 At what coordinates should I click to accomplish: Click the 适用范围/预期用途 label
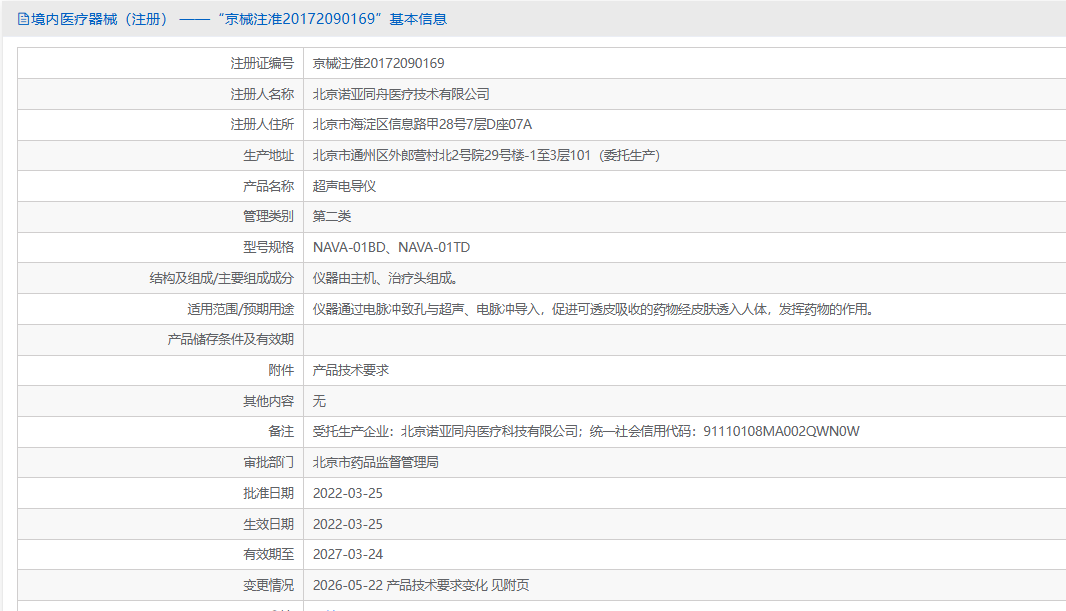(241, 309)
